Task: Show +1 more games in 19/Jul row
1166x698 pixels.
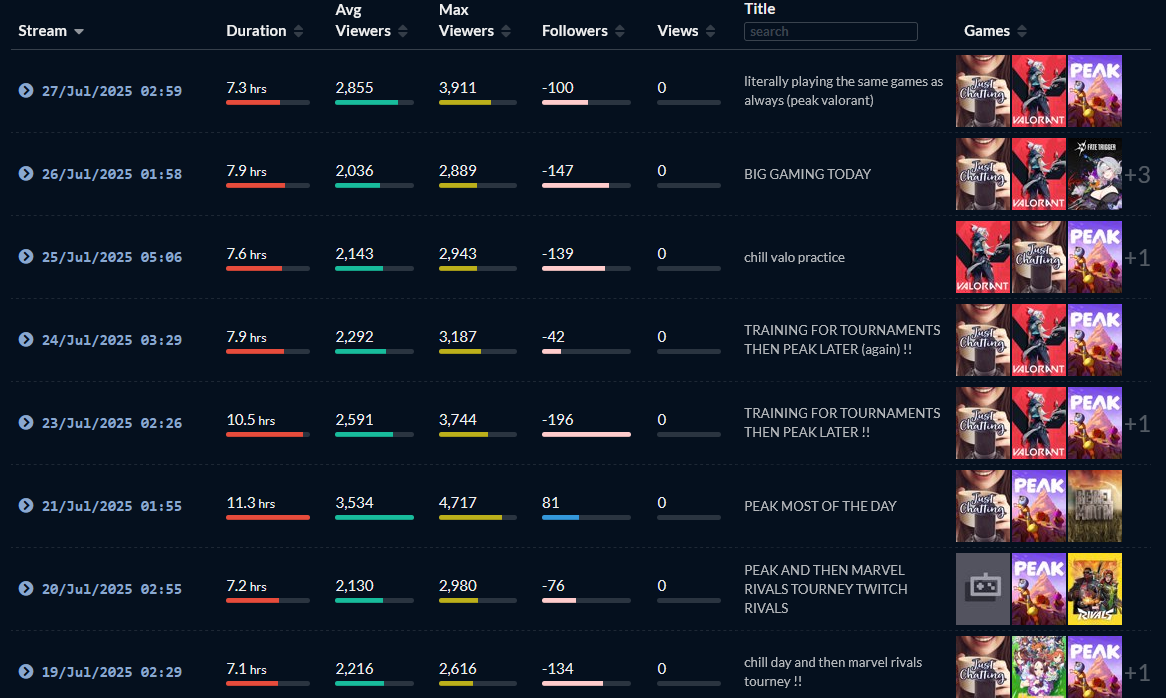Action: [1137, 673]
